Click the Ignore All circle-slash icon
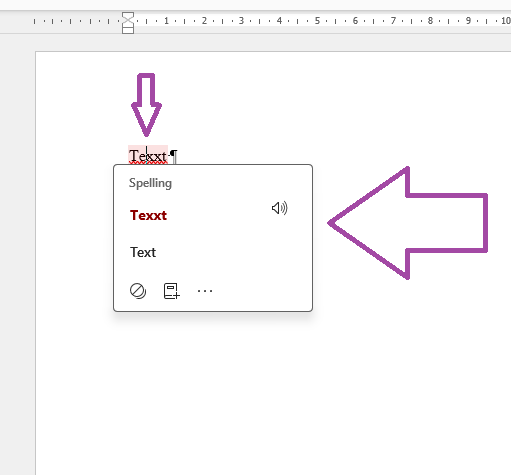 (x=138, y=291)
